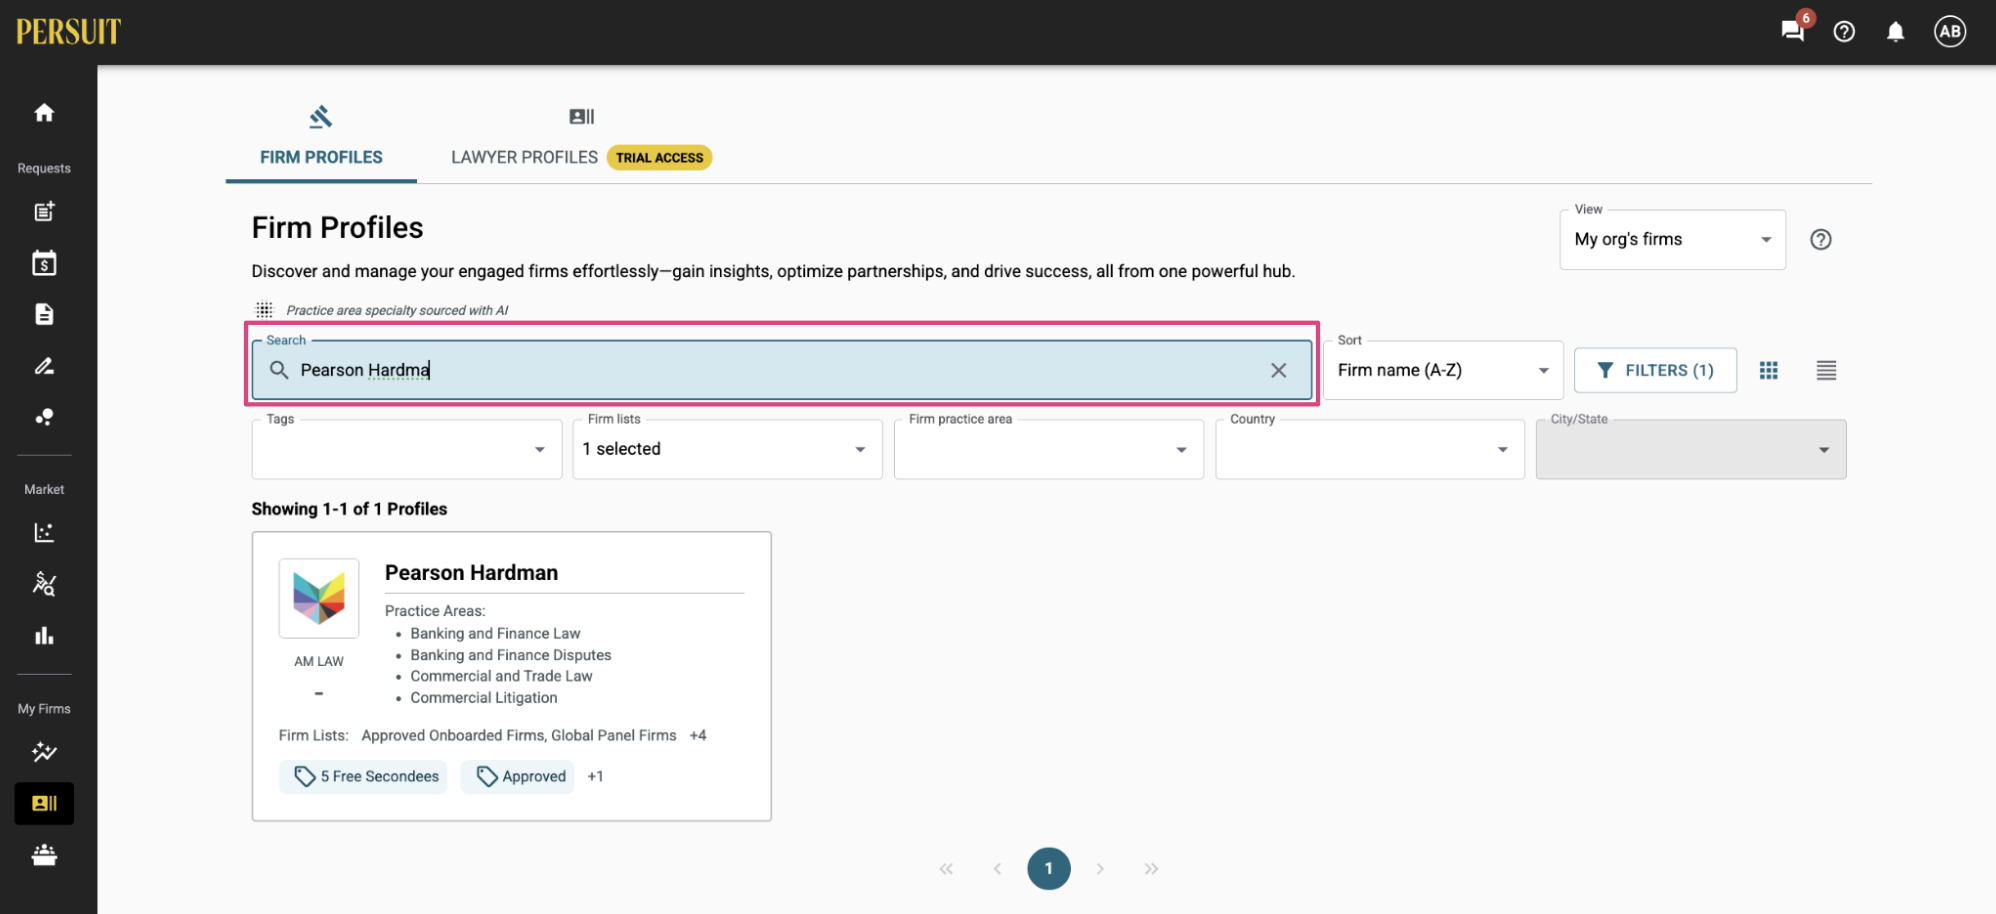Open the document sidebar icon
This screenshot has width=1996, height=914.
pos(44,314)
